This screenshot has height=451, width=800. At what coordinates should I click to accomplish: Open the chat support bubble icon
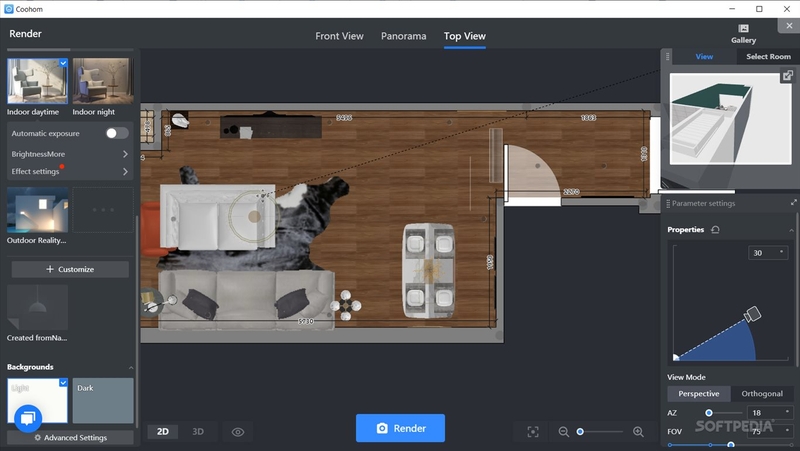(28, 419)
